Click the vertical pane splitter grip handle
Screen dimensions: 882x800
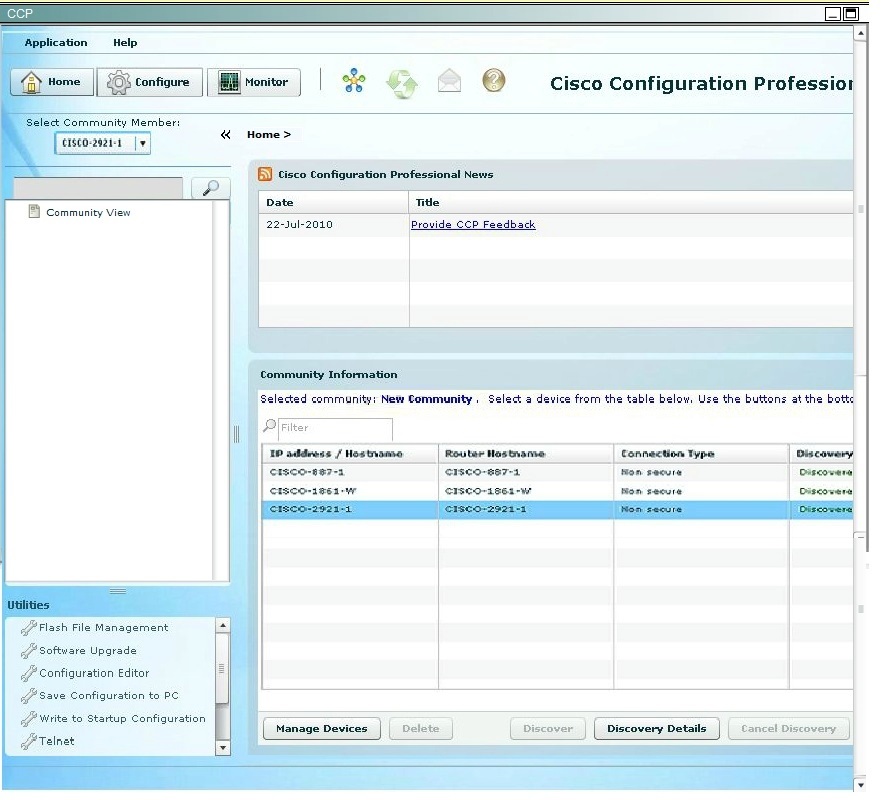[x=236, y=434]
